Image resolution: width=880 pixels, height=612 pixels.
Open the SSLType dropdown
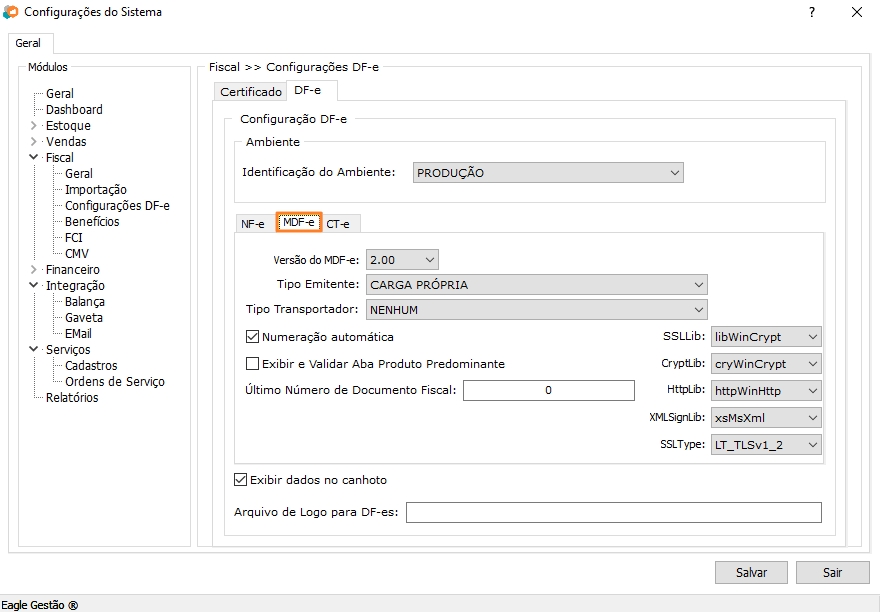[x=766, y=444]
